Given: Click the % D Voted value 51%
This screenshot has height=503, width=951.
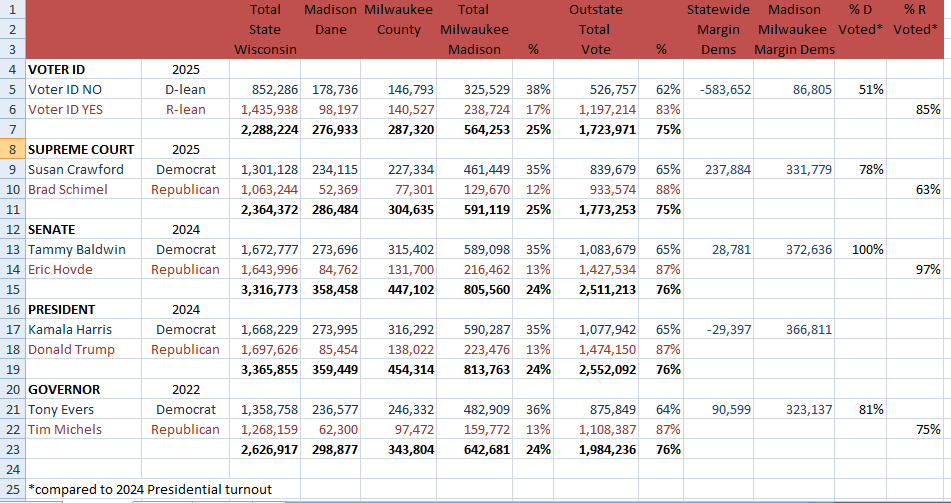Looking at the screenshot, I should pyautogui.click(x=861, y=89).
